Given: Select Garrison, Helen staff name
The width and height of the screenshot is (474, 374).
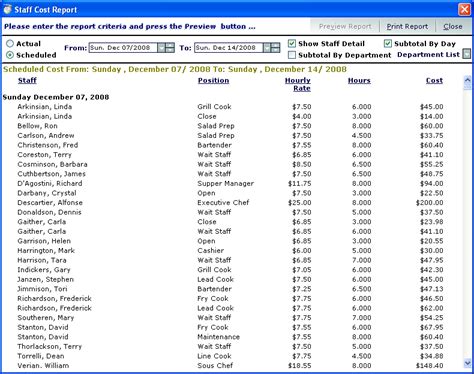Looking at the screenshot, I should click(44, 241).
